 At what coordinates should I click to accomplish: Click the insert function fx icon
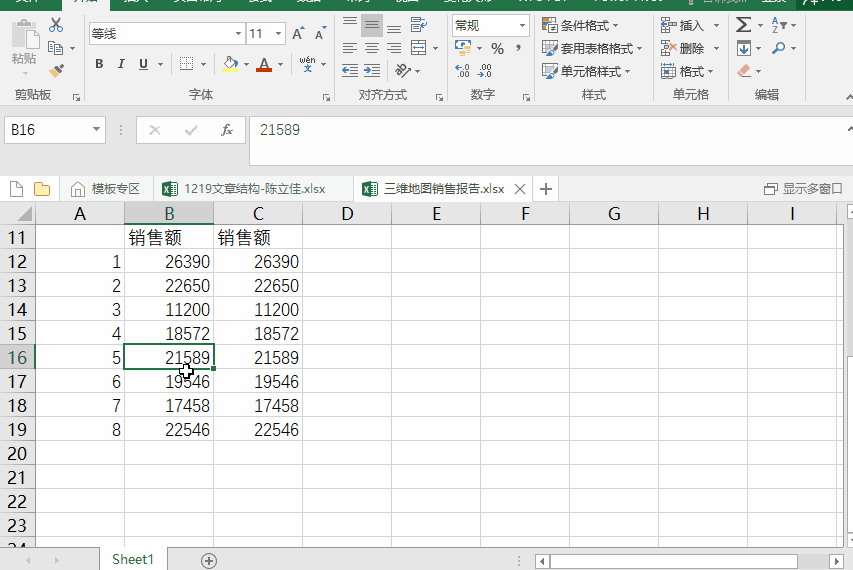[x=227, y=130]
